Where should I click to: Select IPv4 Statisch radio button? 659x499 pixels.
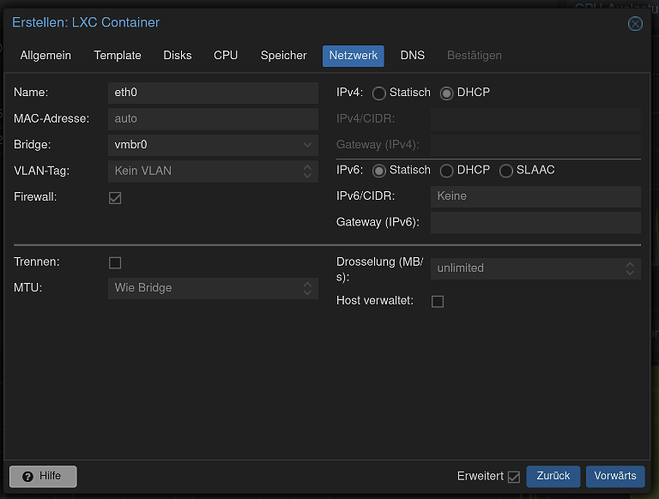[x=379, y=93]
